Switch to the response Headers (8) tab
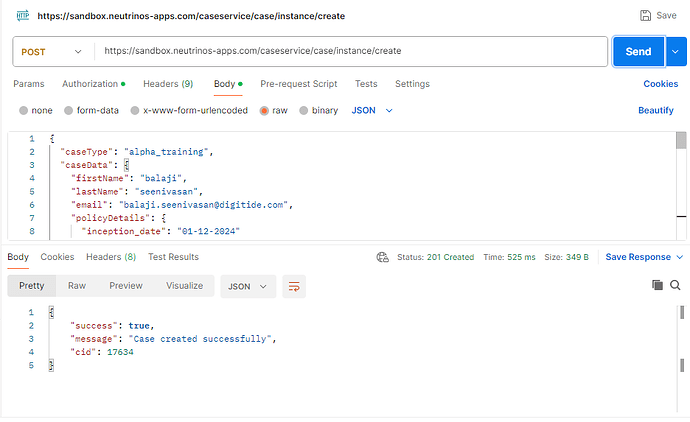690x422 pixels. (111, 257)
